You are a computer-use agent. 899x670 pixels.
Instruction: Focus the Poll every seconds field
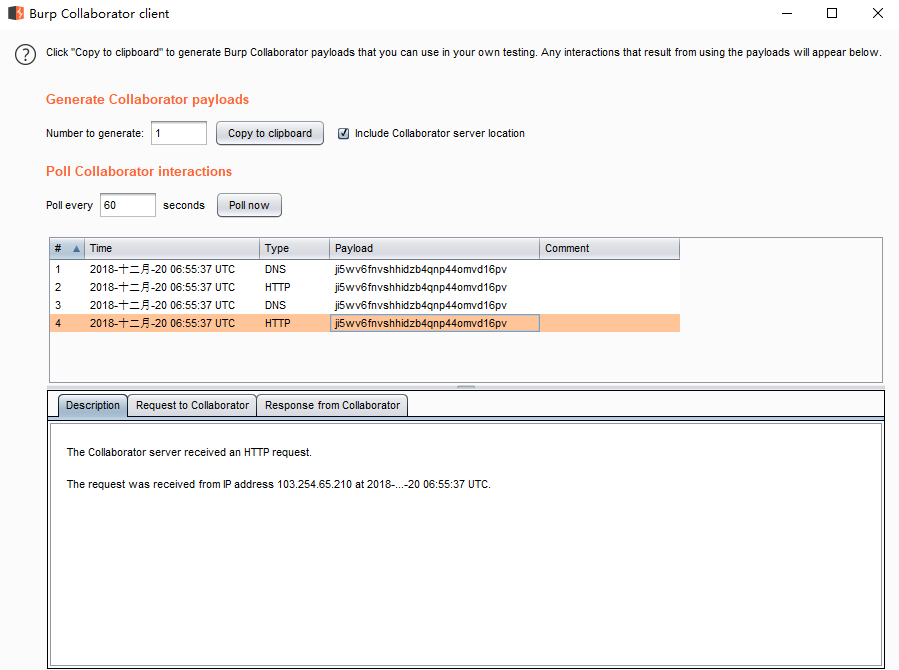coord(128,205)
